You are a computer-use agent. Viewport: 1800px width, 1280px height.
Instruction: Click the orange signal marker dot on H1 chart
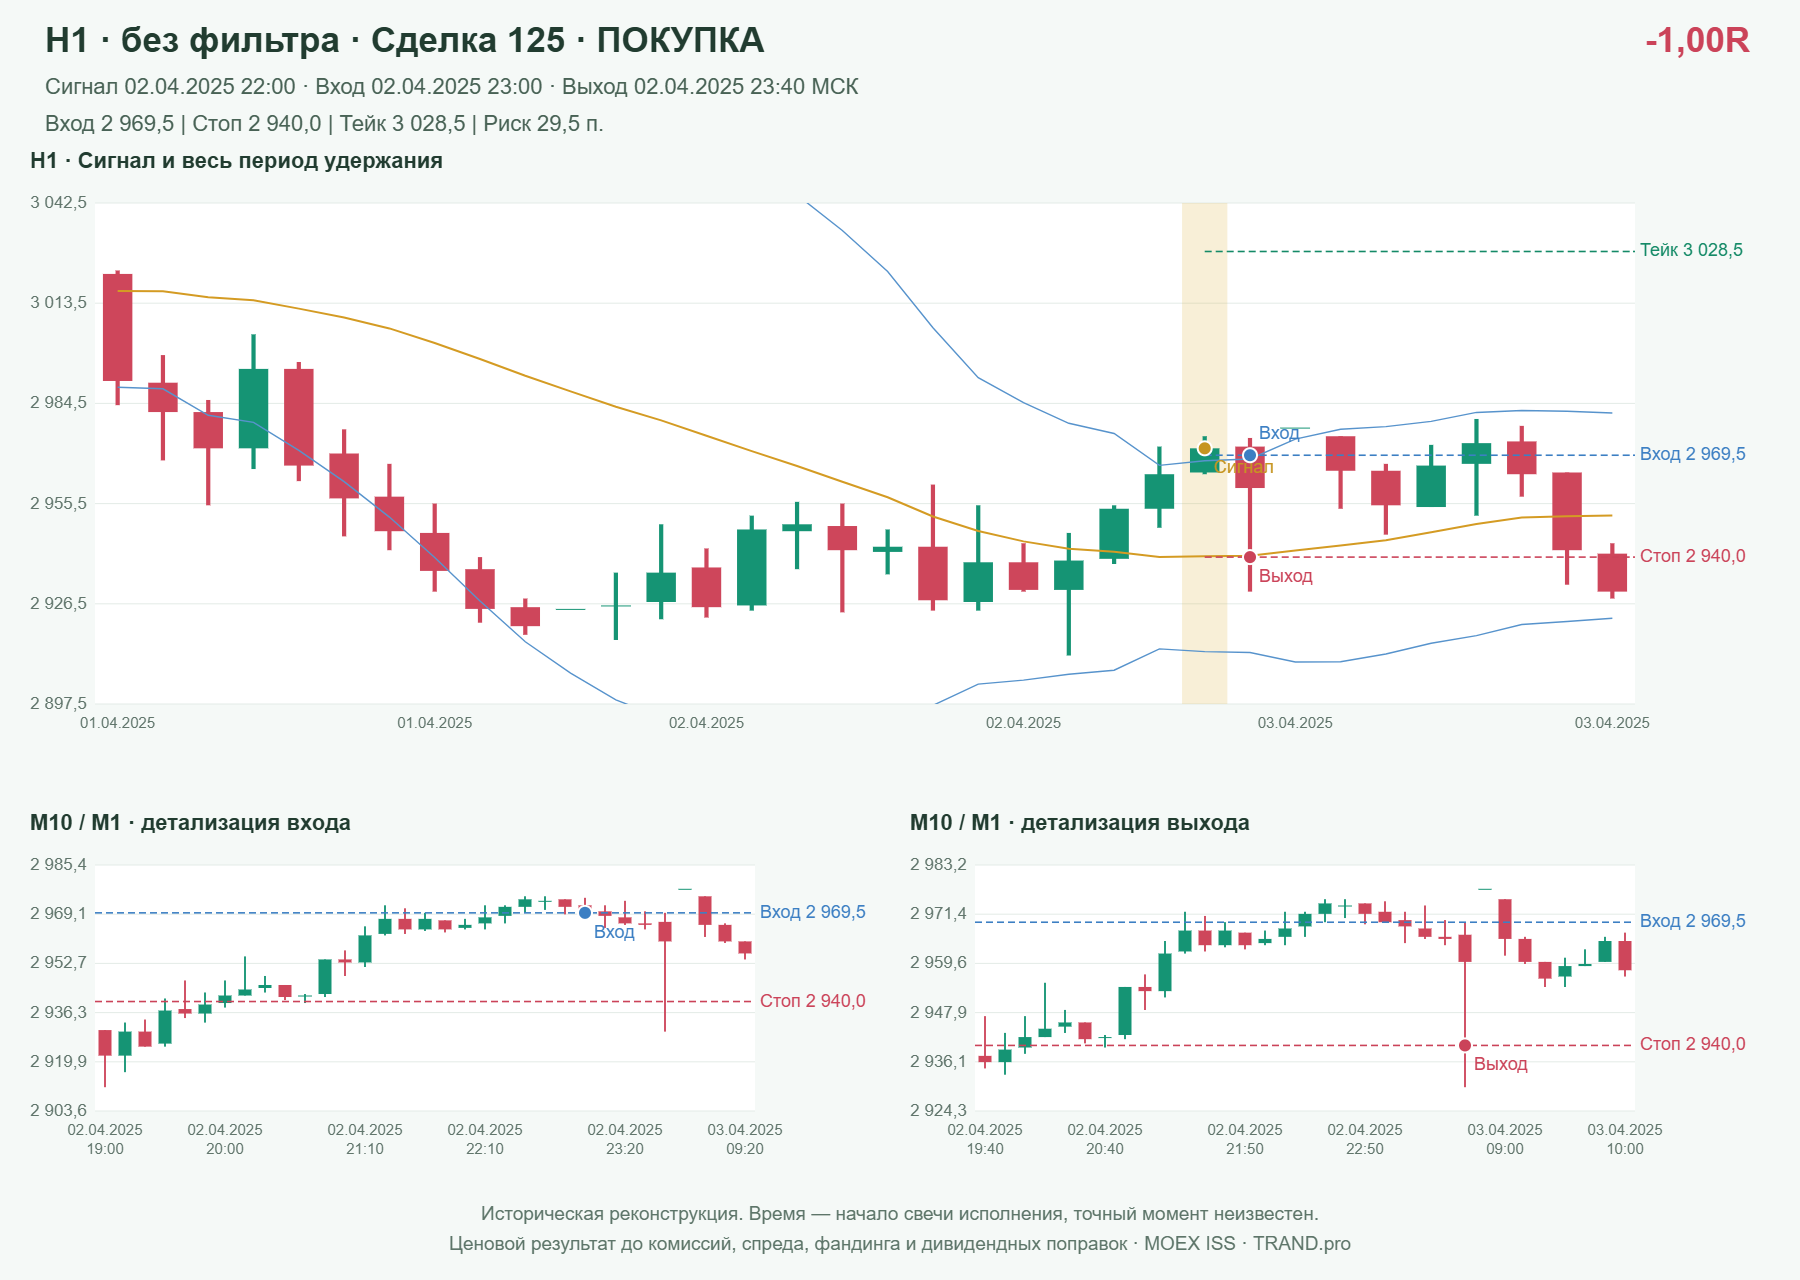(1205, 448)
